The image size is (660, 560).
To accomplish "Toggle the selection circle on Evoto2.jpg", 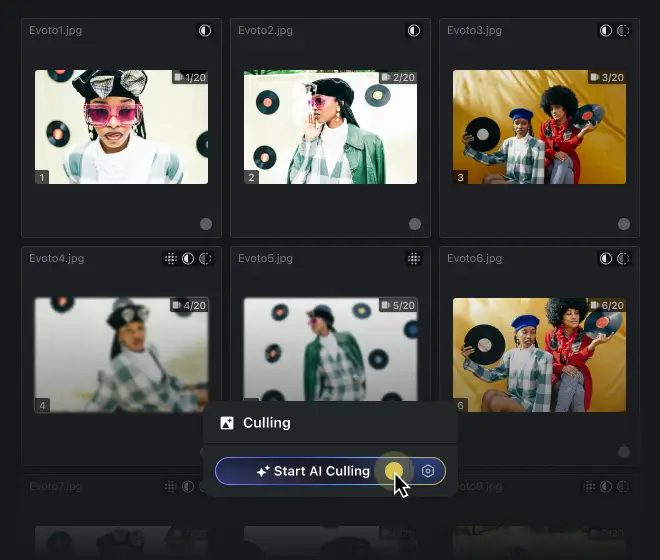I will point(414,224).
